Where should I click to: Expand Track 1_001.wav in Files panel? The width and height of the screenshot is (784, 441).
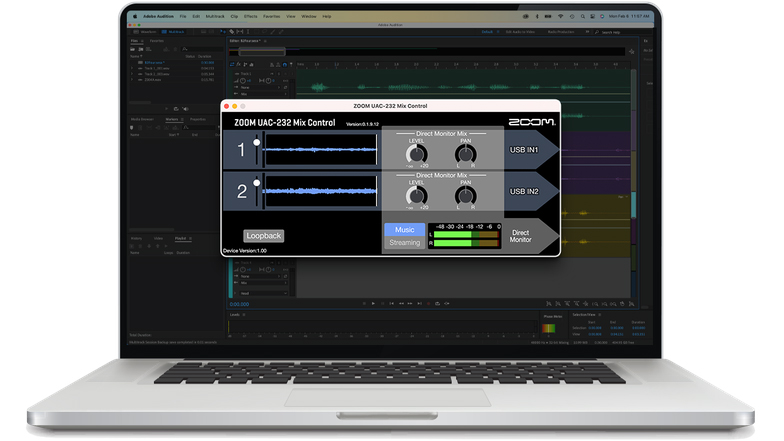132,68
